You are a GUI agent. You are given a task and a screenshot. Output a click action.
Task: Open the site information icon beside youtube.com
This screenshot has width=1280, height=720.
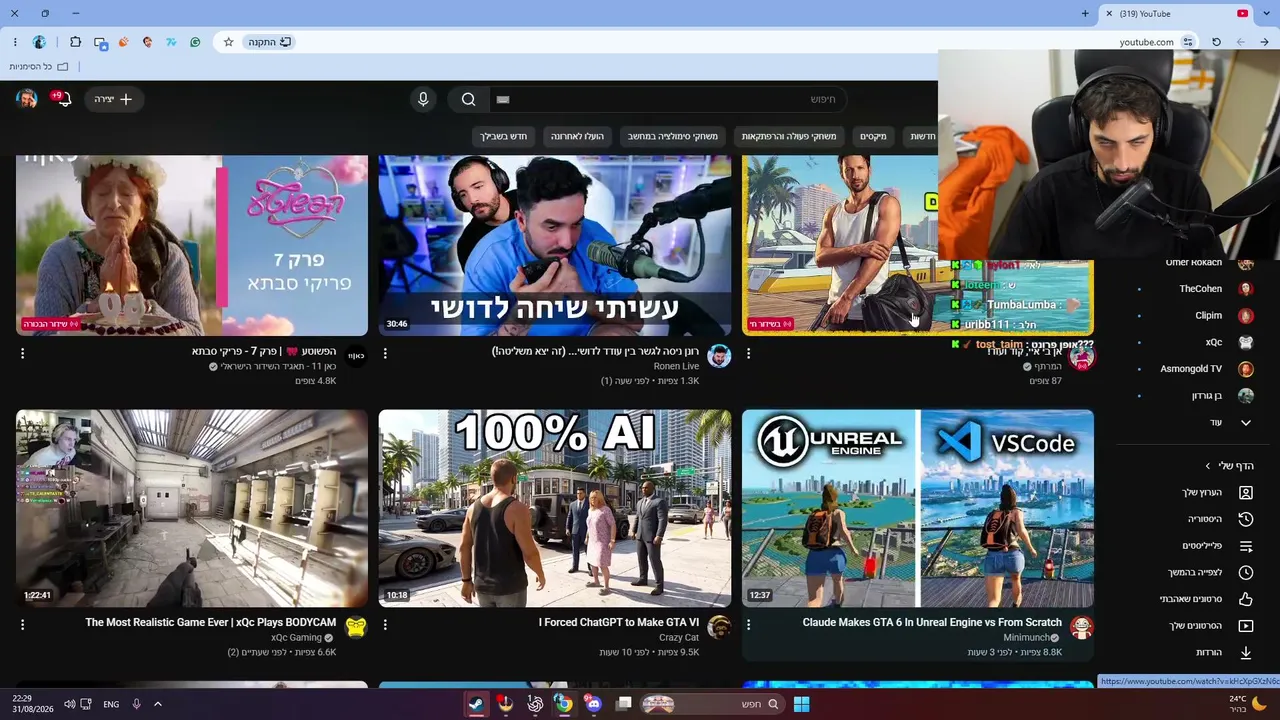(1188, 42)
